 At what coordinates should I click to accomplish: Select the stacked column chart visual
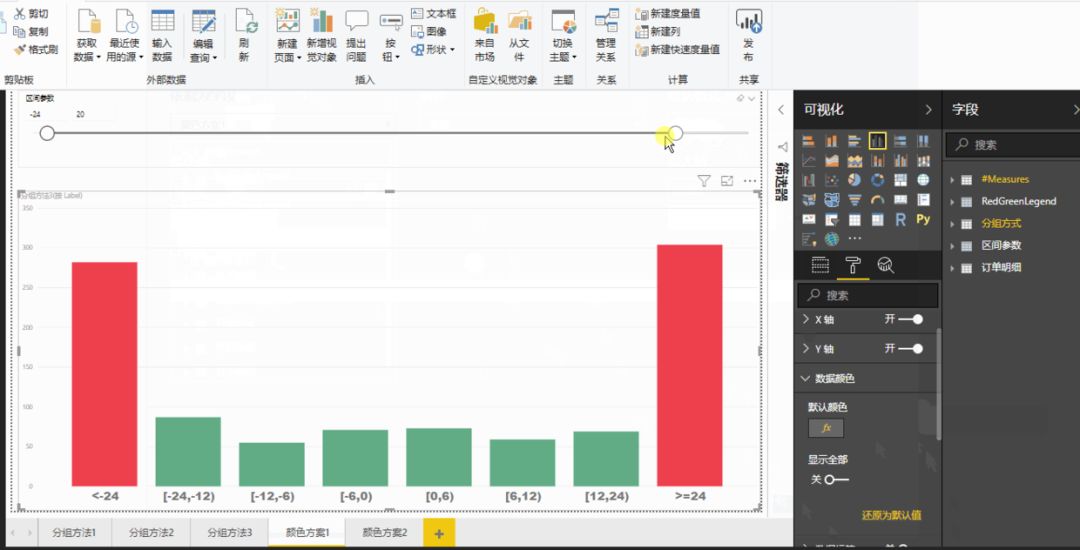click(832, 141)
